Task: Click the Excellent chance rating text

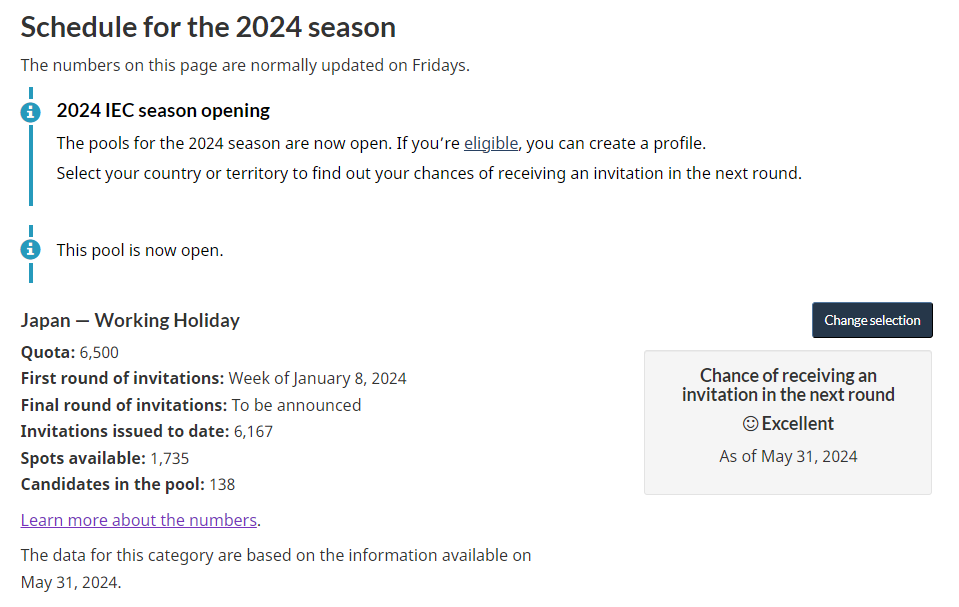Action: (x=798, y=423)
